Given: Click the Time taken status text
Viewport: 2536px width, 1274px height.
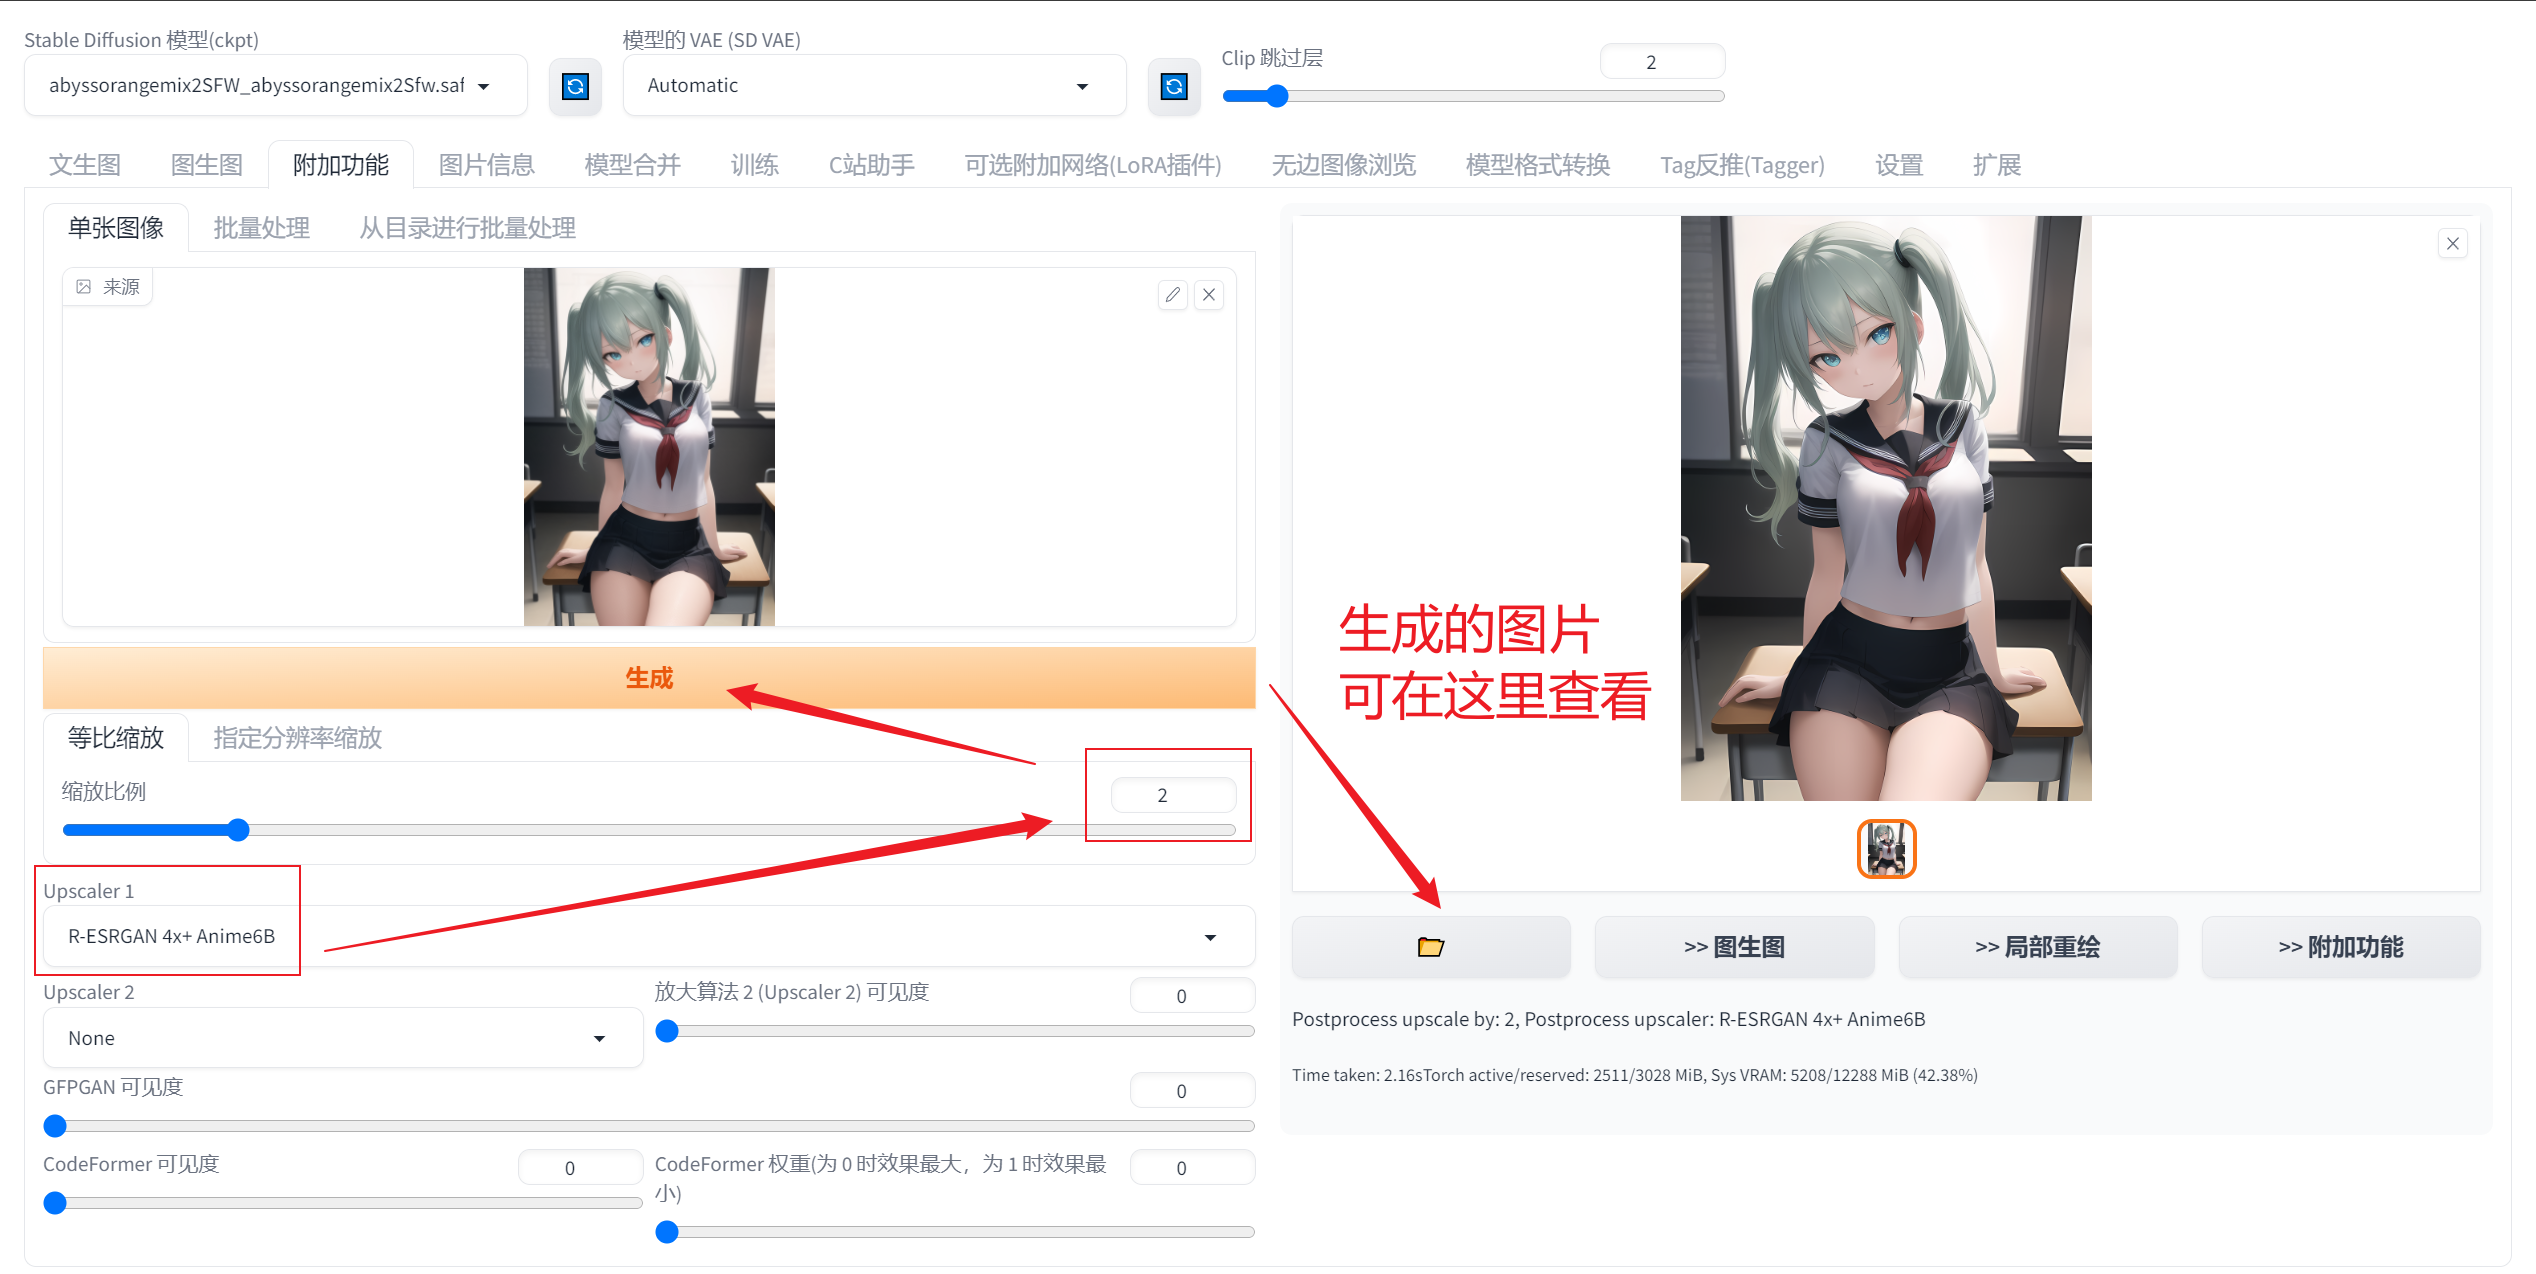Looking at the screenshot, I should coord(1634,1075).
